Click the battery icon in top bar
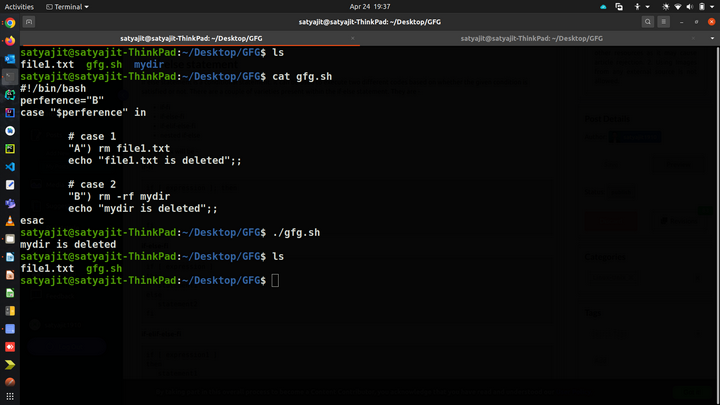 (702, 6)
